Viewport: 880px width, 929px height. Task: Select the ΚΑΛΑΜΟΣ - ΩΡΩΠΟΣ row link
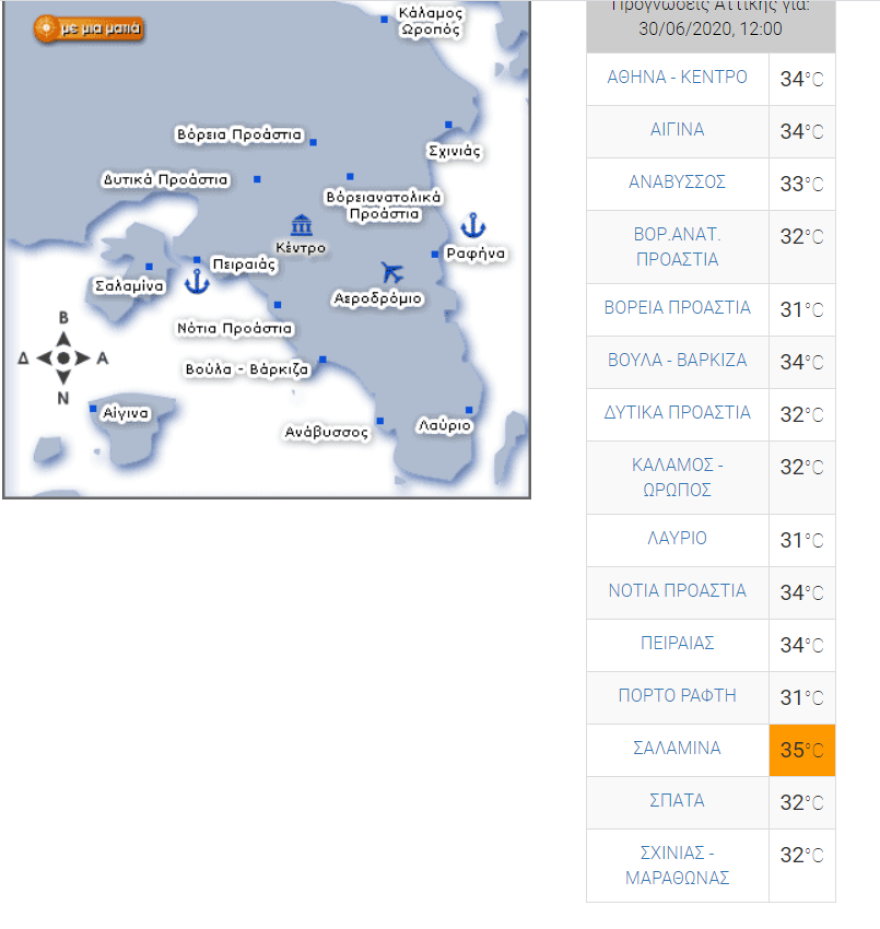pyautogui.click(x=677, y=478)
